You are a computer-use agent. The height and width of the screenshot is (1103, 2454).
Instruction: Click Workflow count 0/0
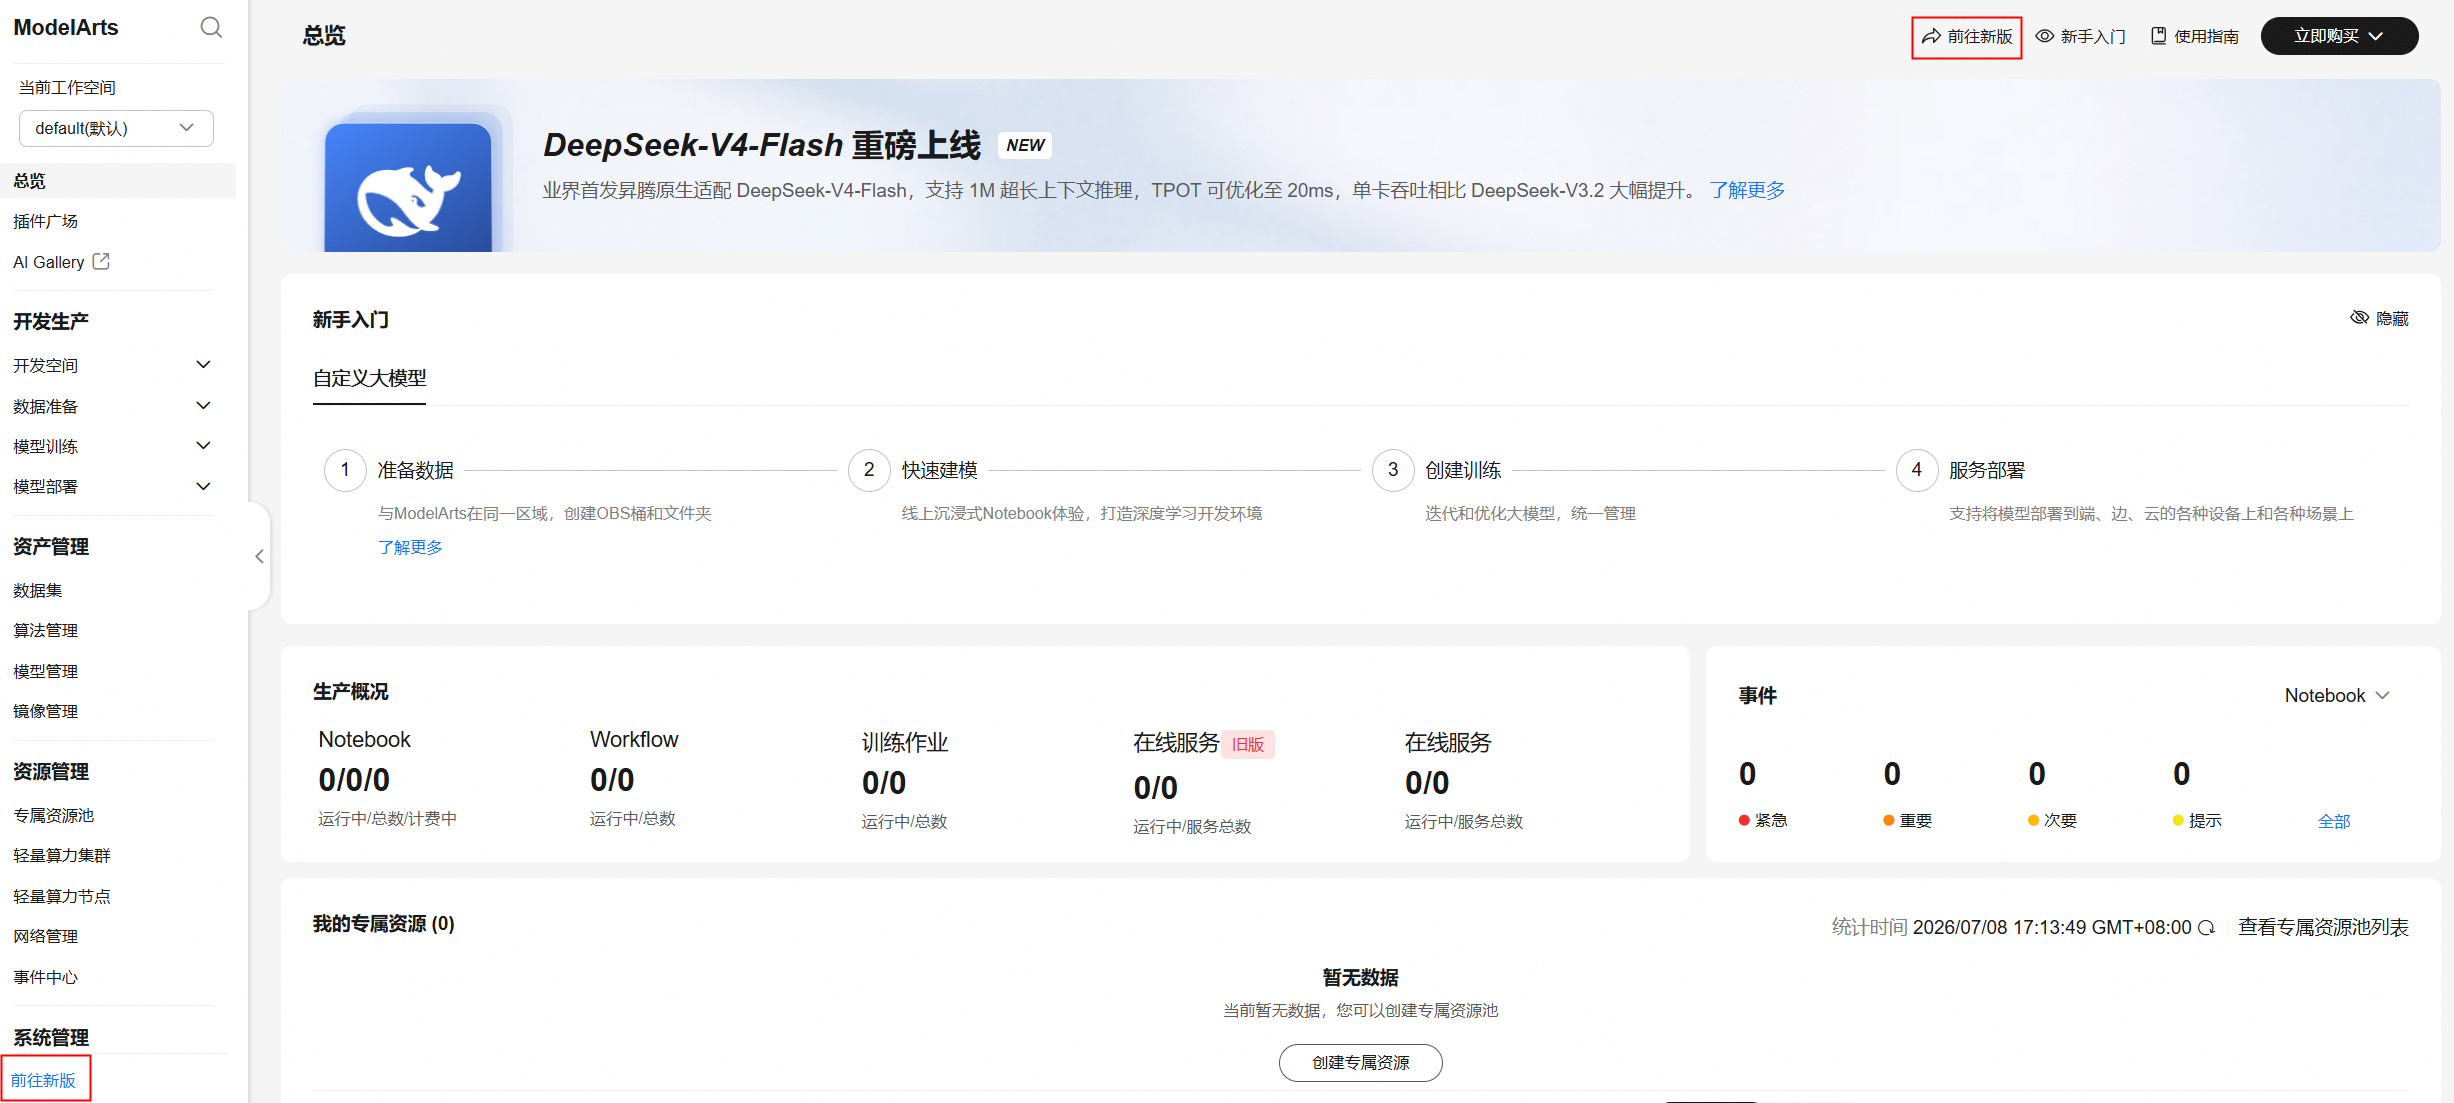[612, 780]
